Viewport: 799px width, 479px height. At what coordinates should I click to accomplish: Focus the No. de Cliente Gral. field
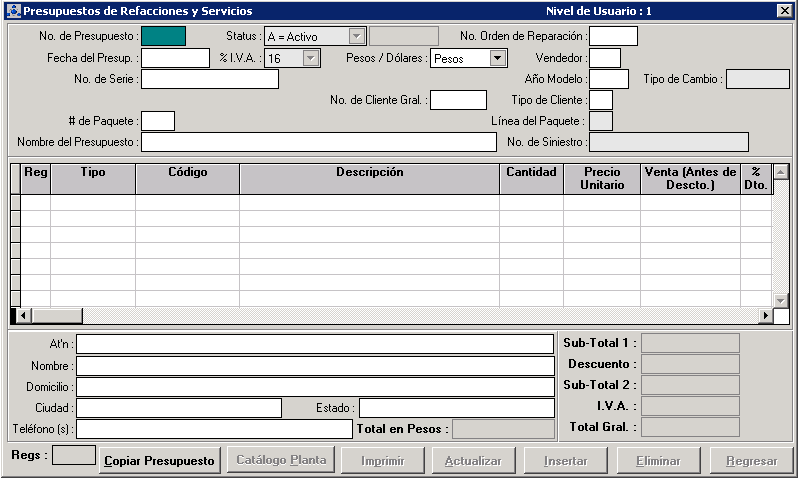pos(458,100)
